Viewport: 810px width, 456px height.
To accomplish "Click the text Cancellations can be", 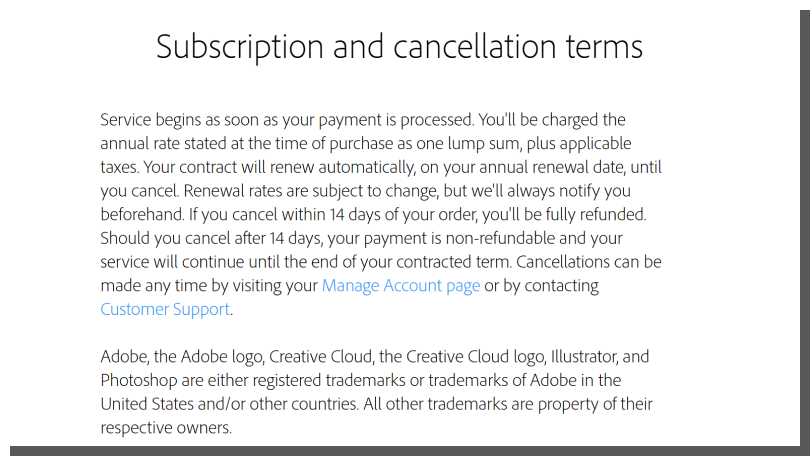I will pyautogui.click(x=589, y=262).
